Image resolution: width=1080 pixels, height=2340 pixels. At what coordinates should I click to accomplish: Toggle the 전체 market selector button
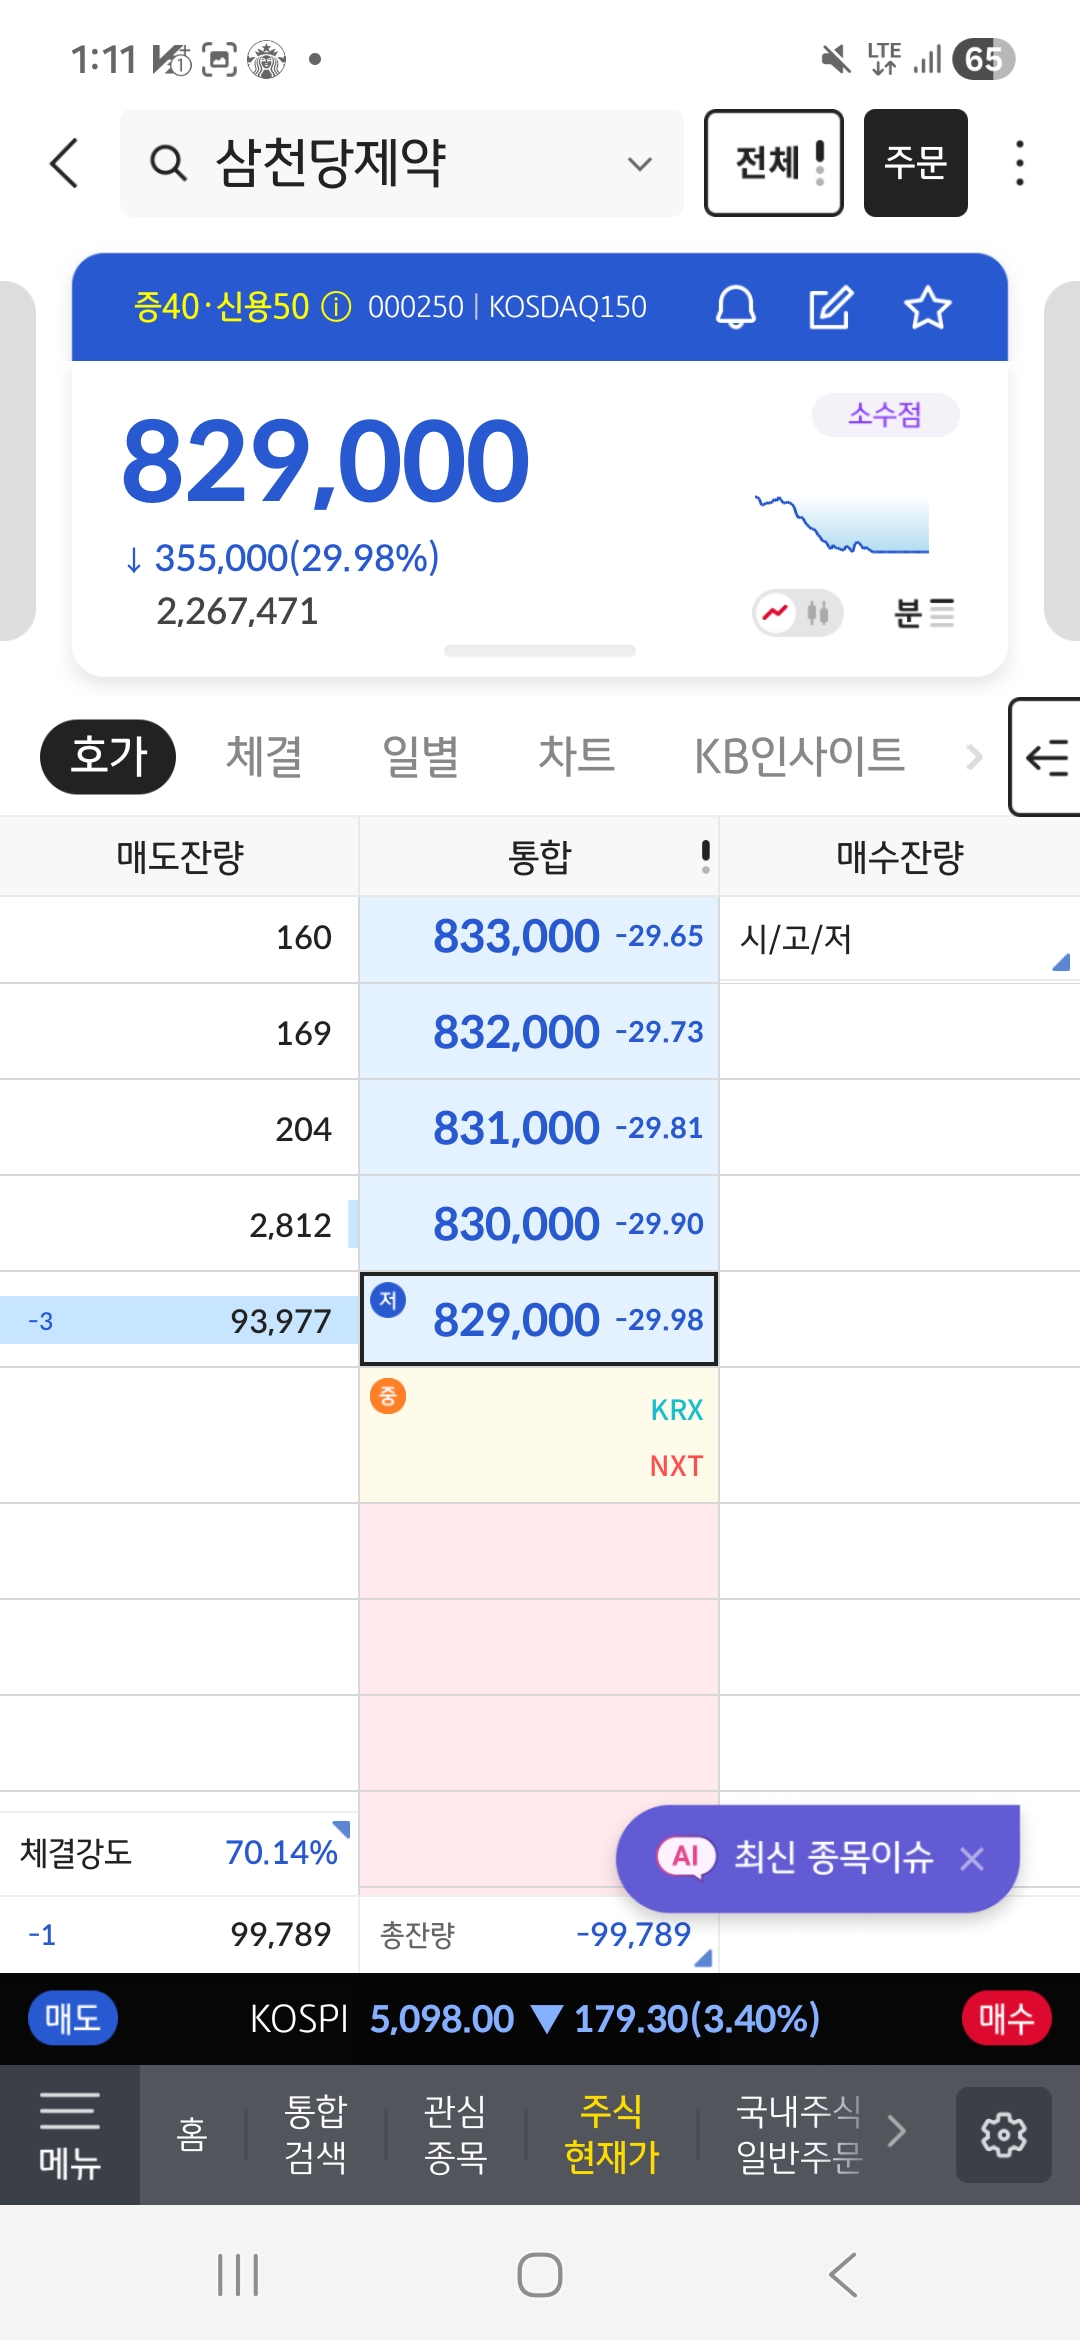(773, 163)
